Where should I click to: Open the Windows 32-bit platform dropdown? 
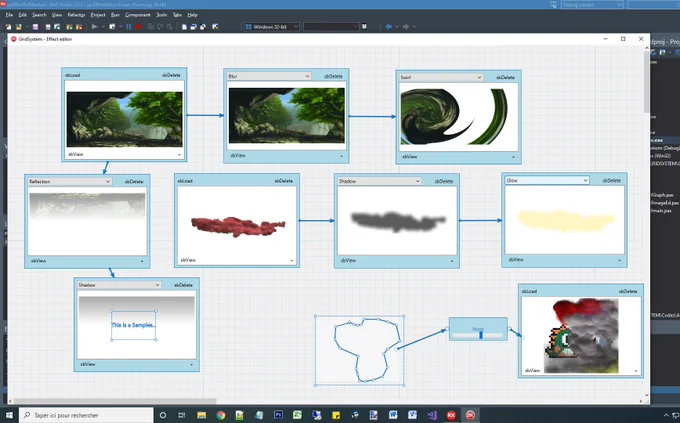(271, 26)
